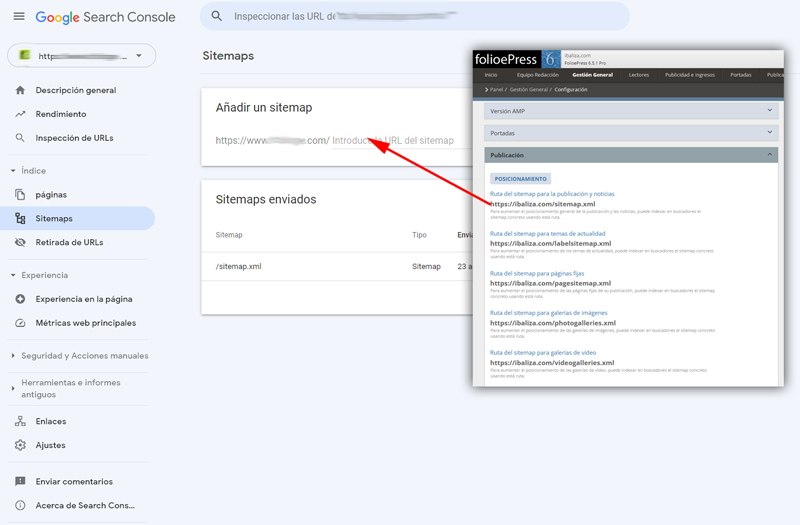This screenshot has height=525, width=800.
Task: Click the POSICIONAMIENTO tag
Action: (x=520, y=179)
